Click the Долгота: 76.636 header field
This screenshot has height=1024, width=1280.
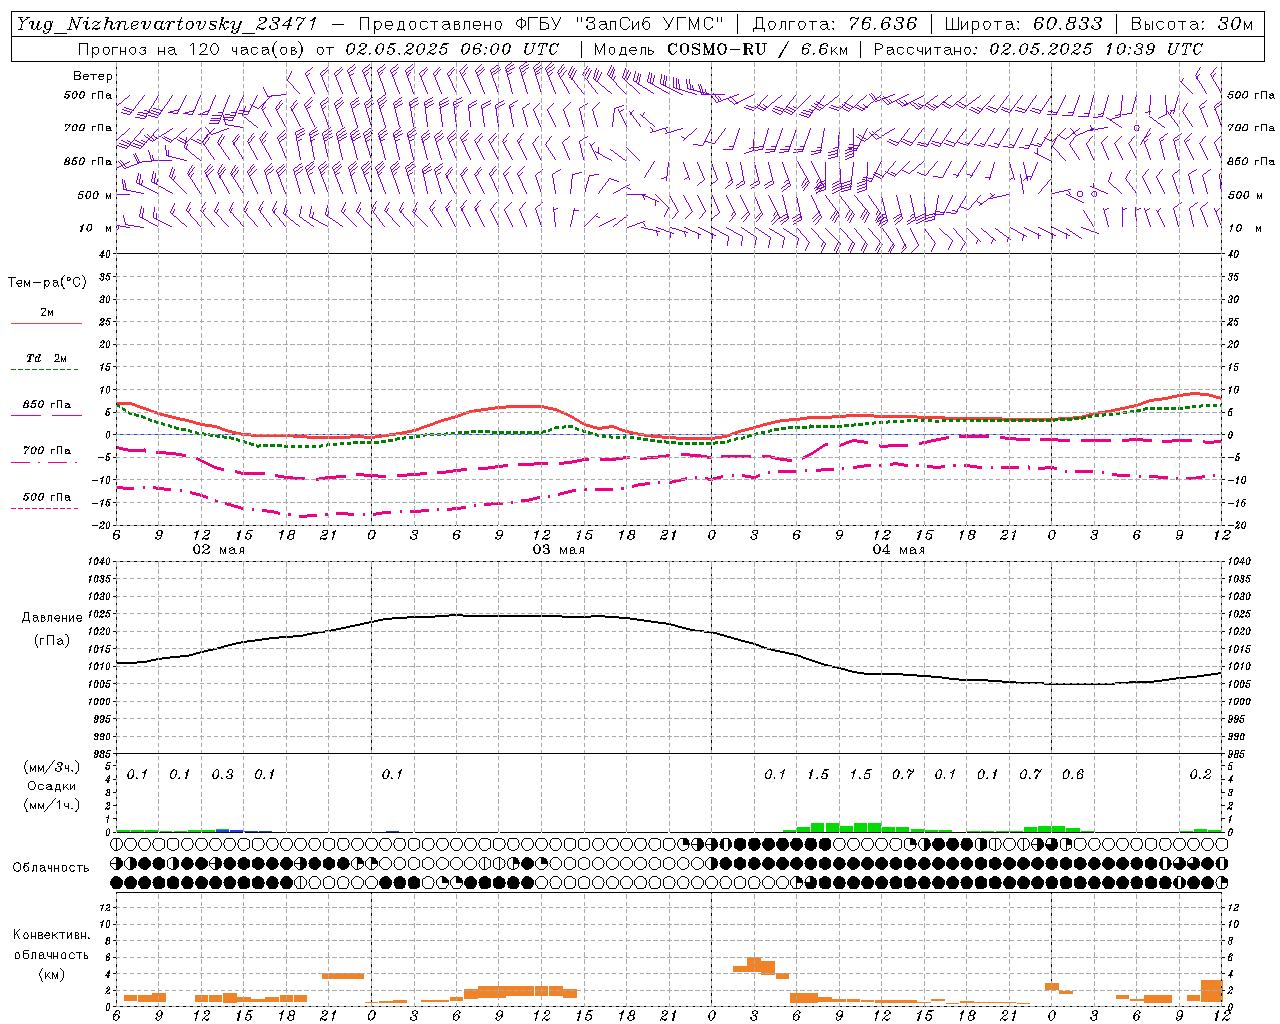pos(834,24)
